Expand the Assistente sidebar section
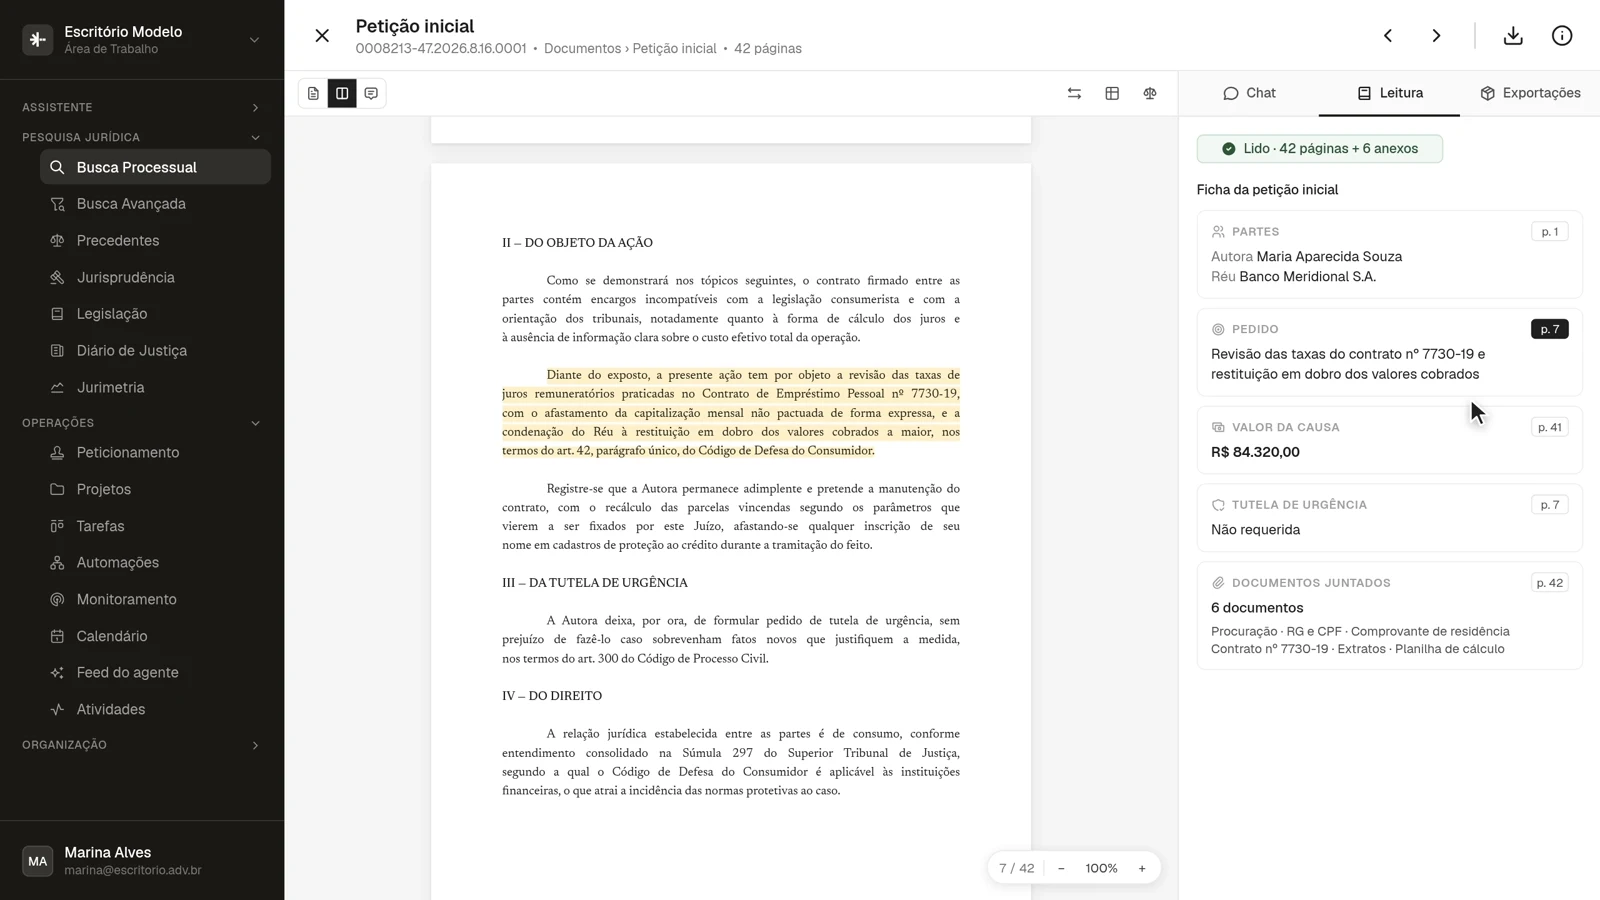 coord(142,107)
